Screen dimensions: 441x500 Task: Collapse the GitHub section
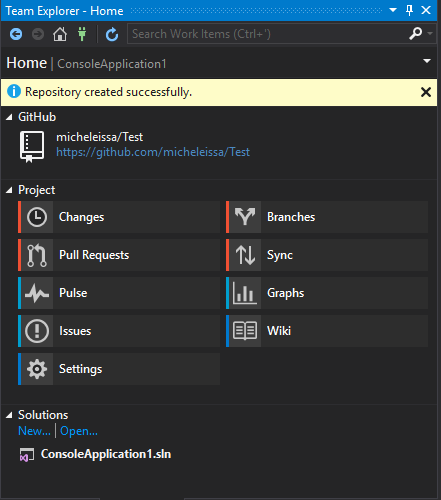click(9, 117)
